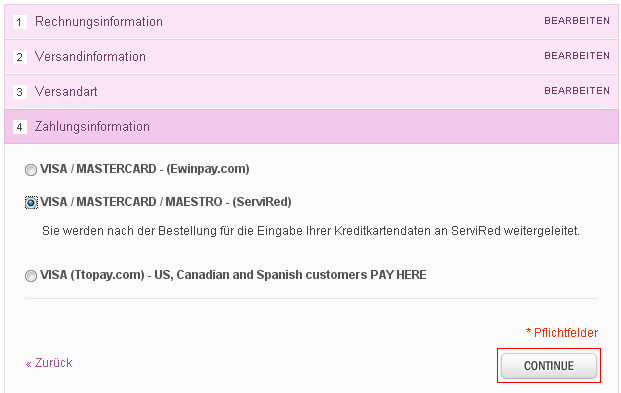
Task: Click the VISA / MASTERCARD (Ewinpay.com) label
Action: [145, 169]
